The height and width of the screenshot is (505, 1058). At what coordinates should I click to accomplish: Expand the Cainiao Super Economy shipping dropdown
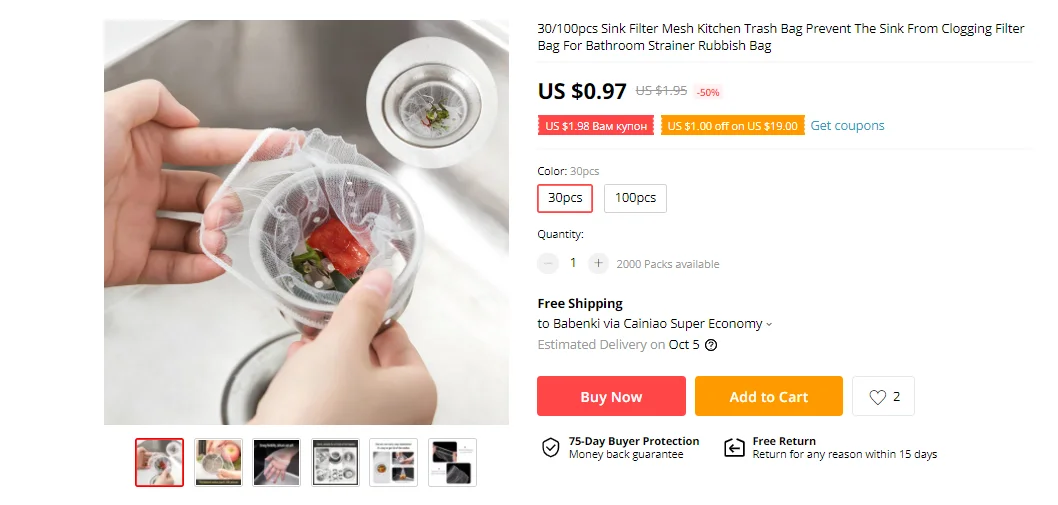tap(769, 324)
